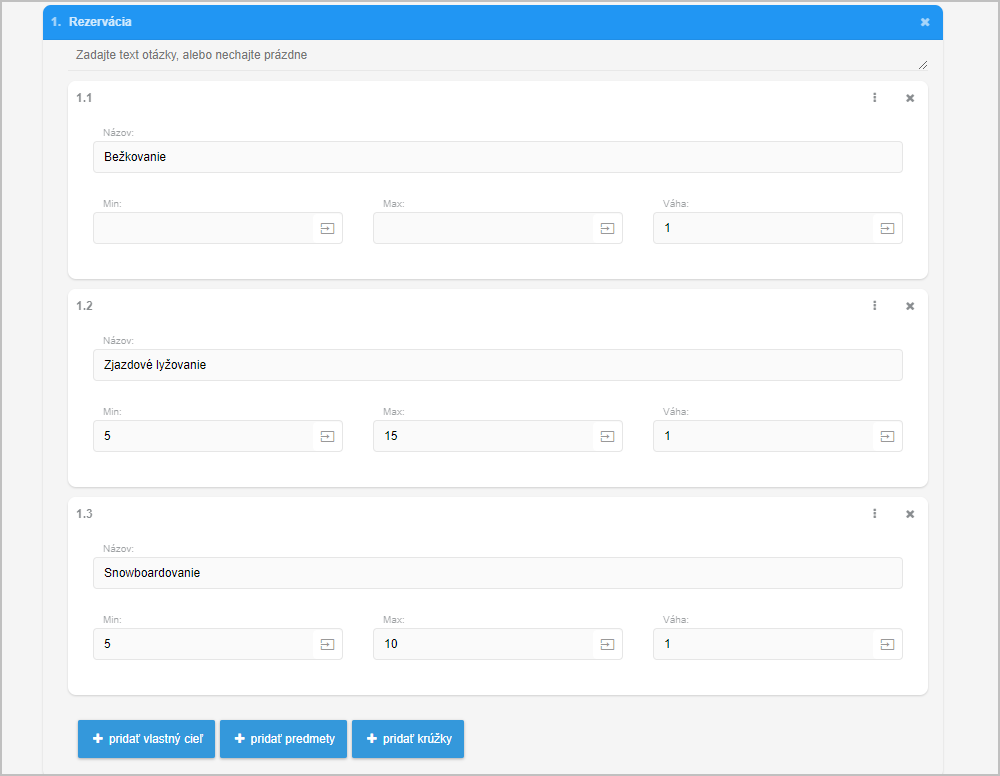This screenshot has width=1000, height=776.
Task: Click the 1.2 item number label
Action: pyautogui.click(x=84, y=305)
